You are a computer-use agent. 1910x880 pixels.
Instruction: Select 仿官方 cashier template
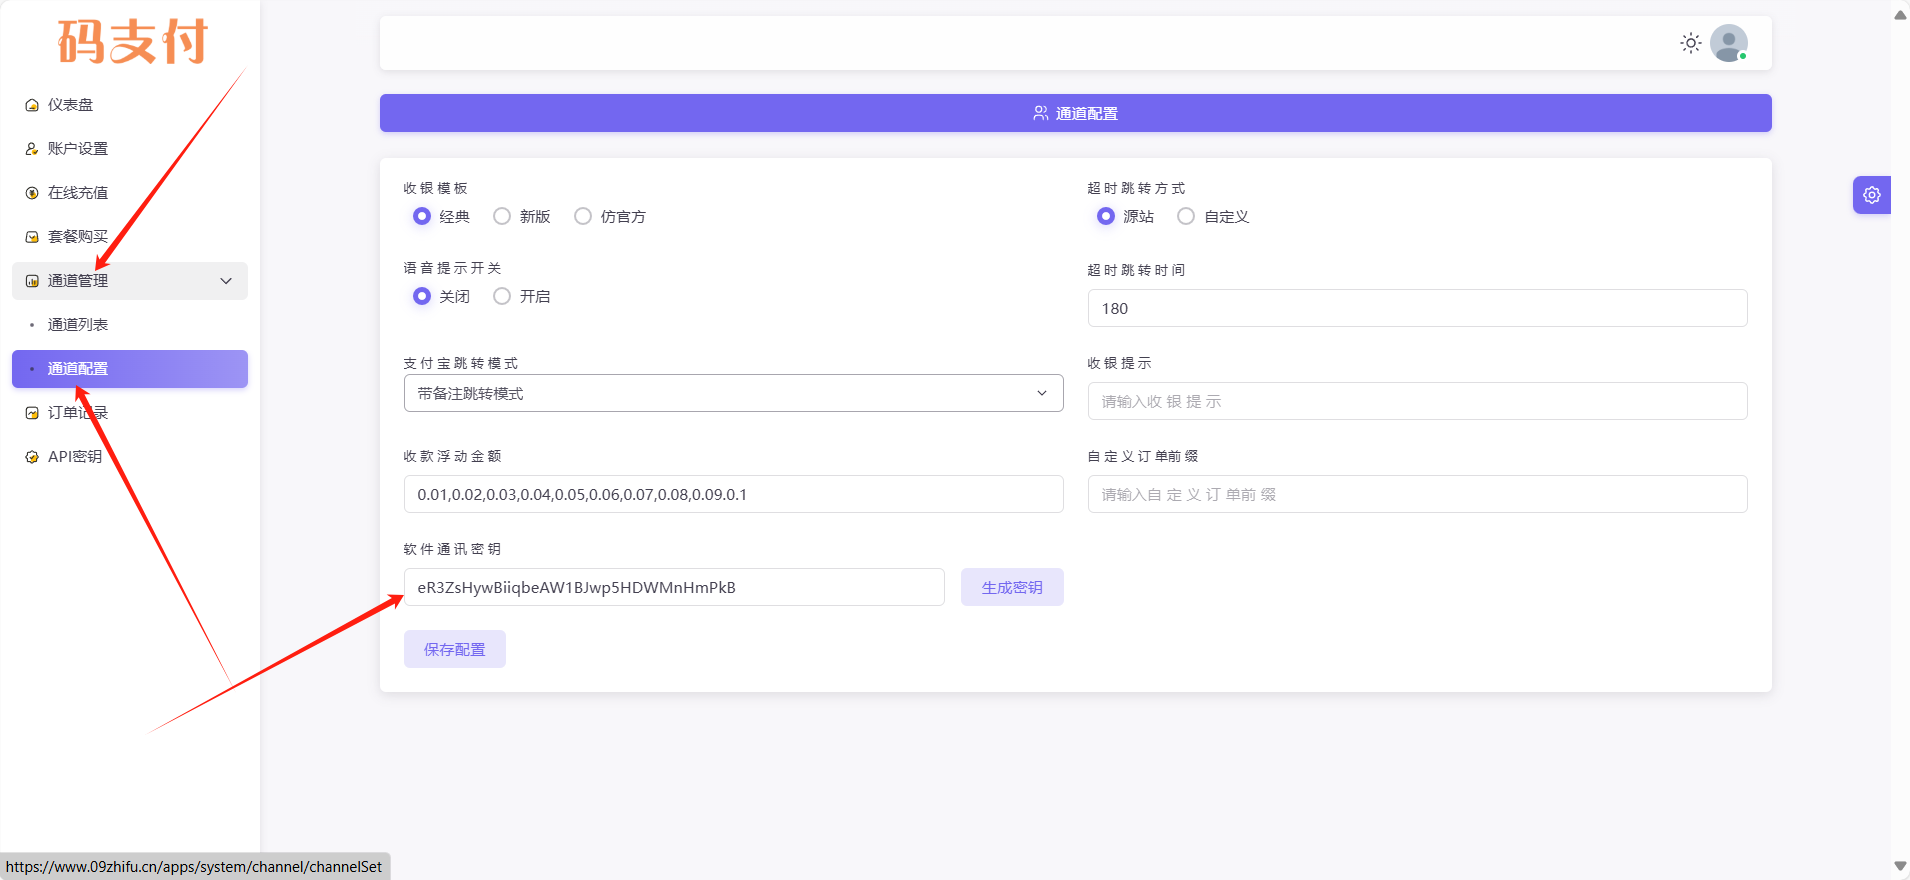click(583, 216)
